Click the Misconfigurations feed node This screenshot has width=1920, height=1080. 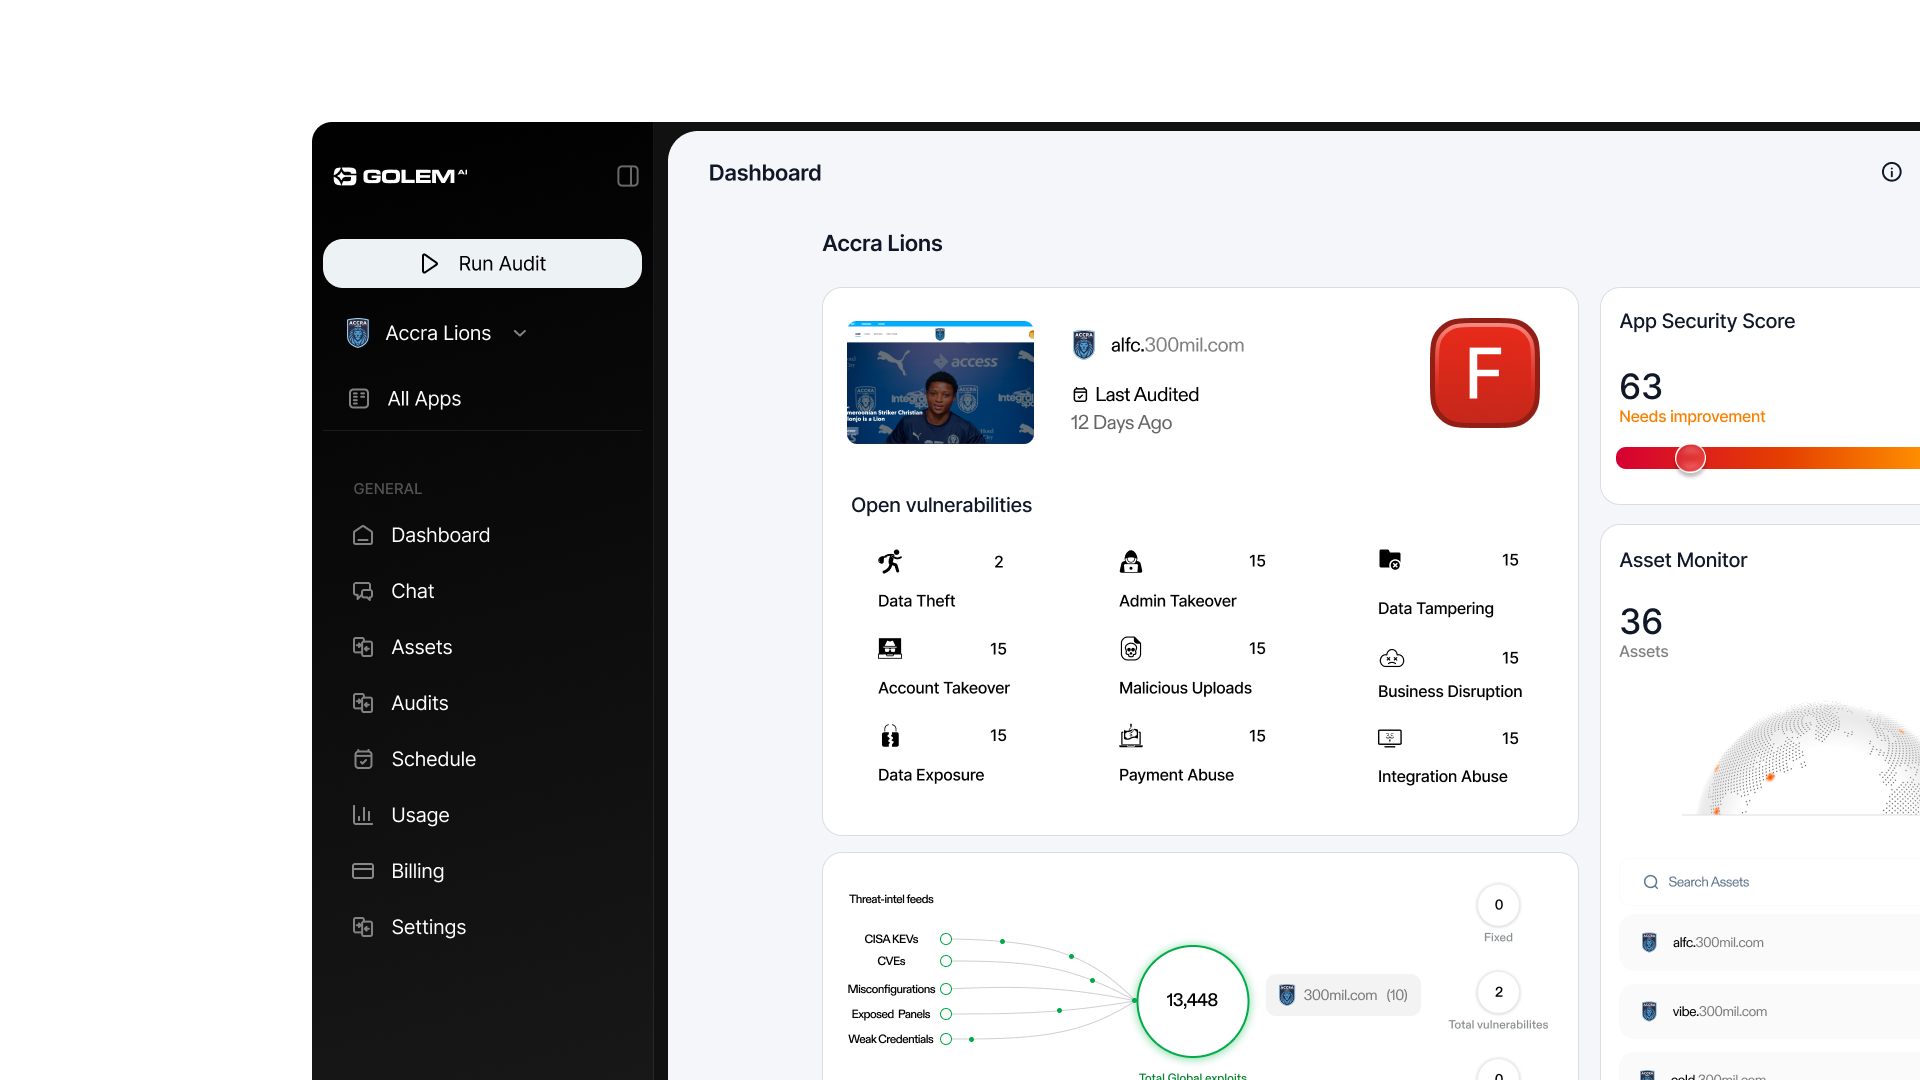946,989
